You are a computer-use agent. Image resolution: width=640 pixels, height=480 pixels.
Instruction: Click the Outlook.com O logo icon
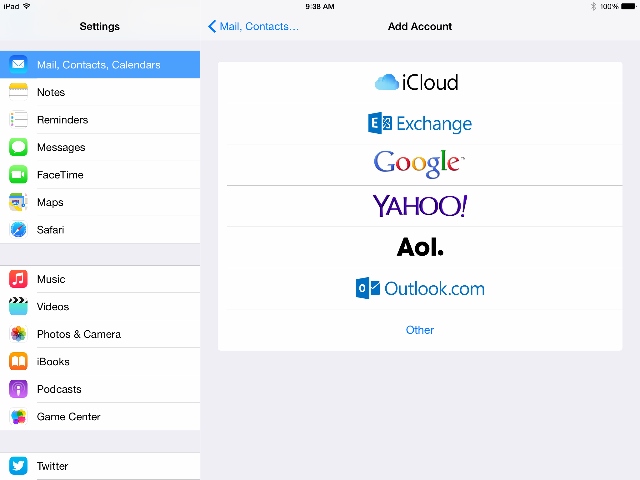pyautogui.click(x=368, y=288)
